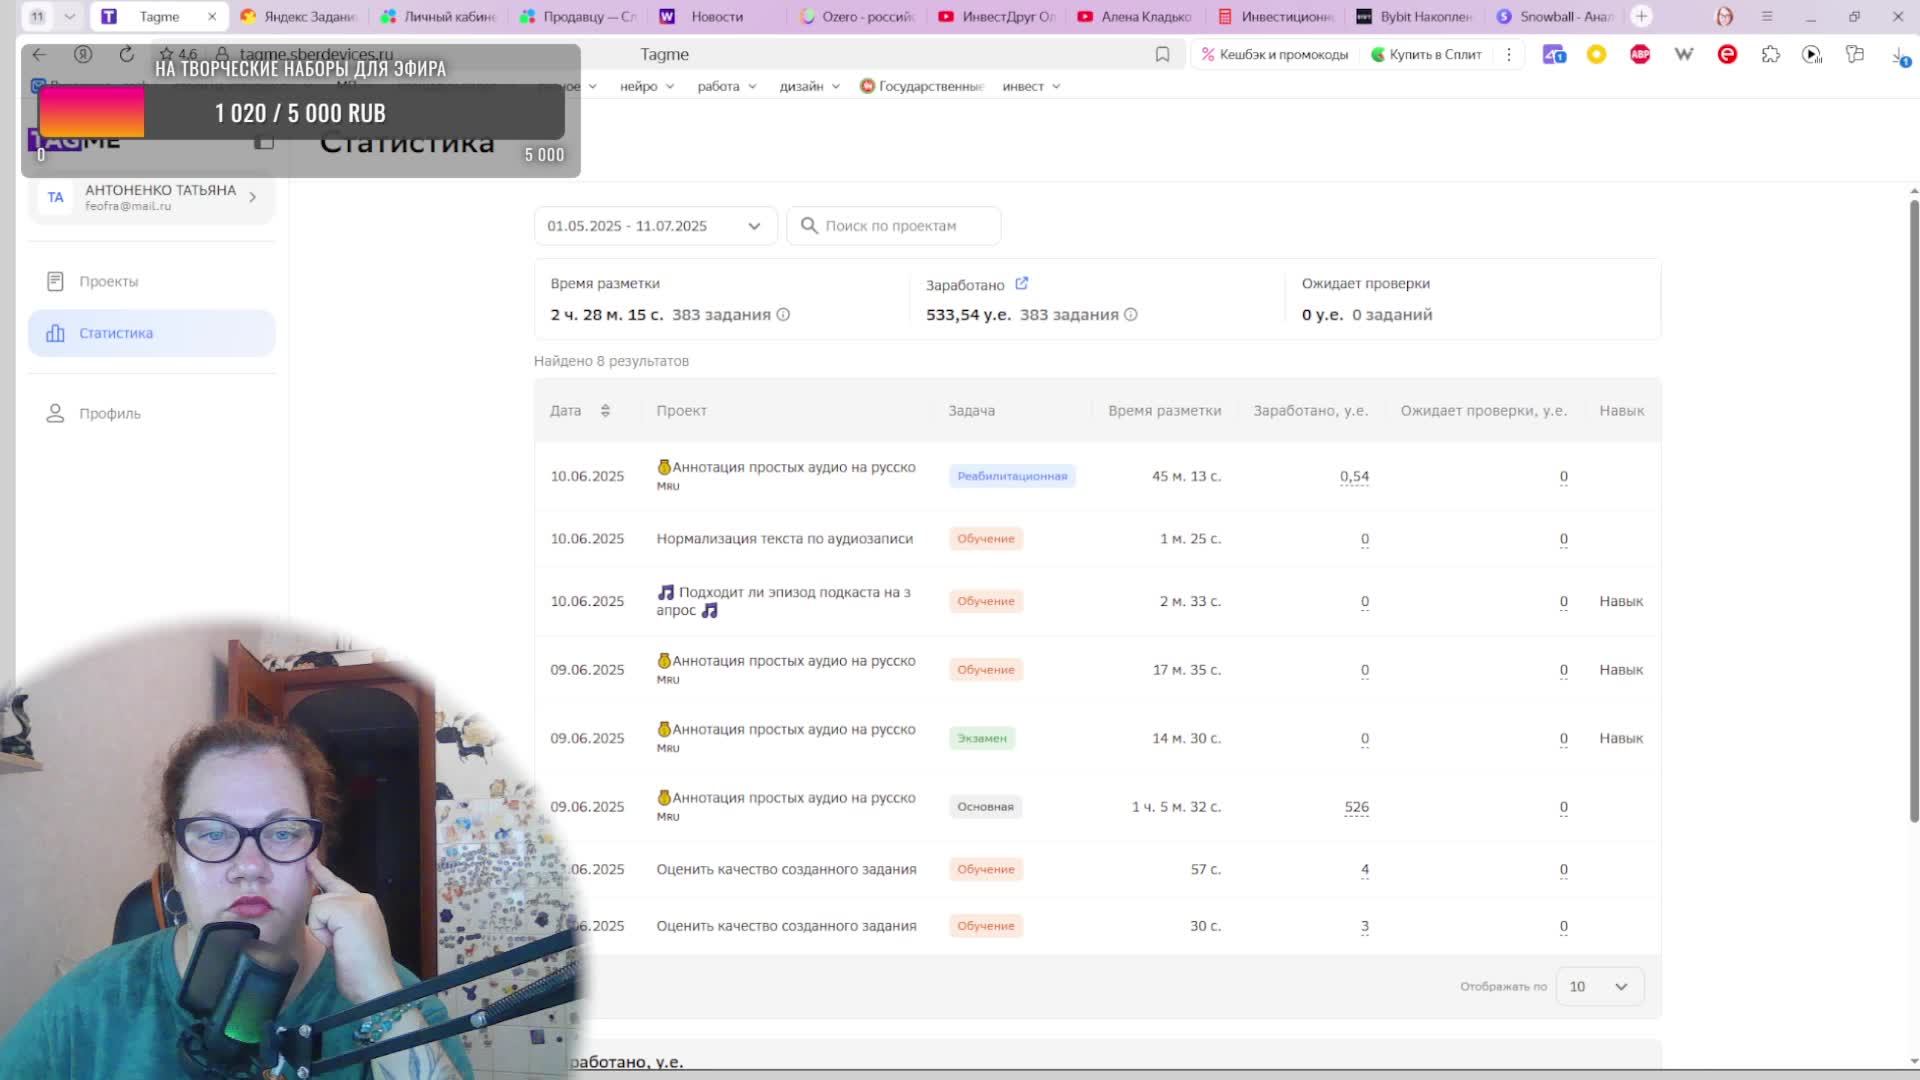Click info icon beside time 383 задания

coord(783,315)
